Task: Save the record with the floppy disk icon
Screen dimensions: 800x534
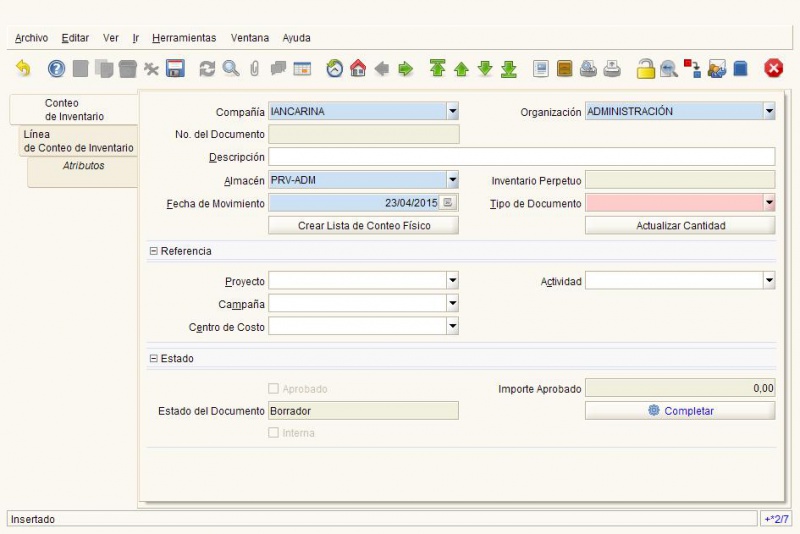Action: (x=175, y=68)
